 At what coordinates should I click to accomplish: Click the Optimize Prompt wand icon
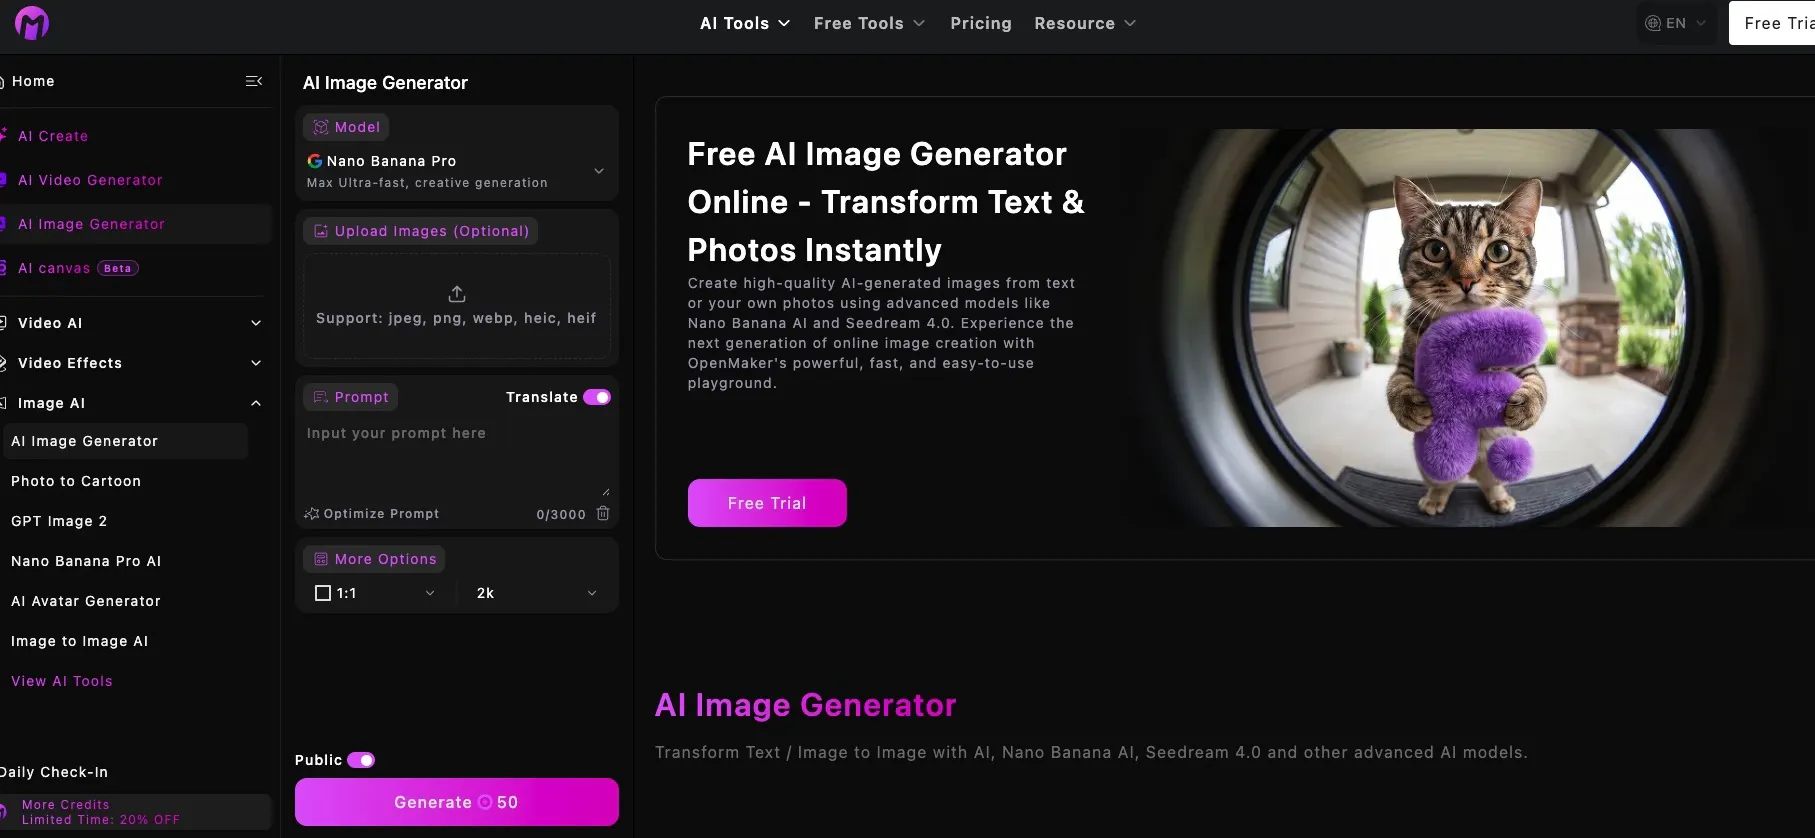click(x=312, y=514)
